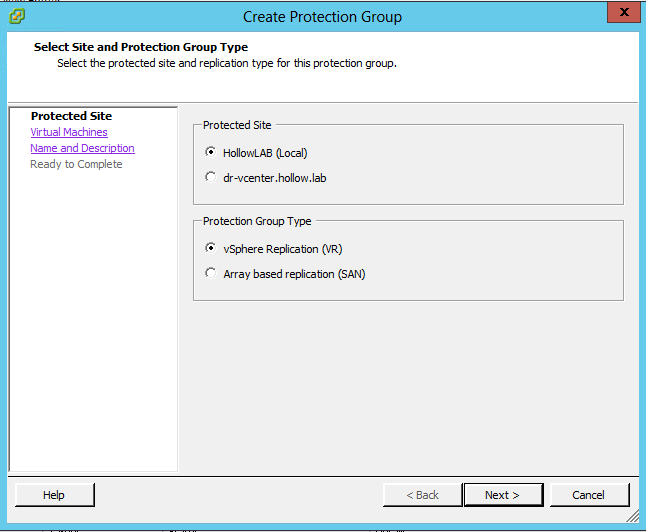Image resolution: width=646 pixels, height=532 pixels.
Task: Click the Create Protection Group title bar
Action: (322, 15)
